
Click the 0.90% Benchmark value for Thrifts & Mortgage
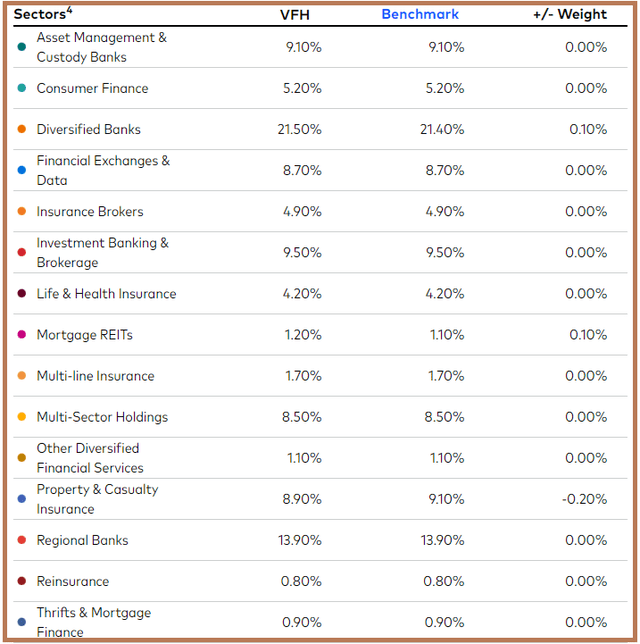(x=444, y=622)
